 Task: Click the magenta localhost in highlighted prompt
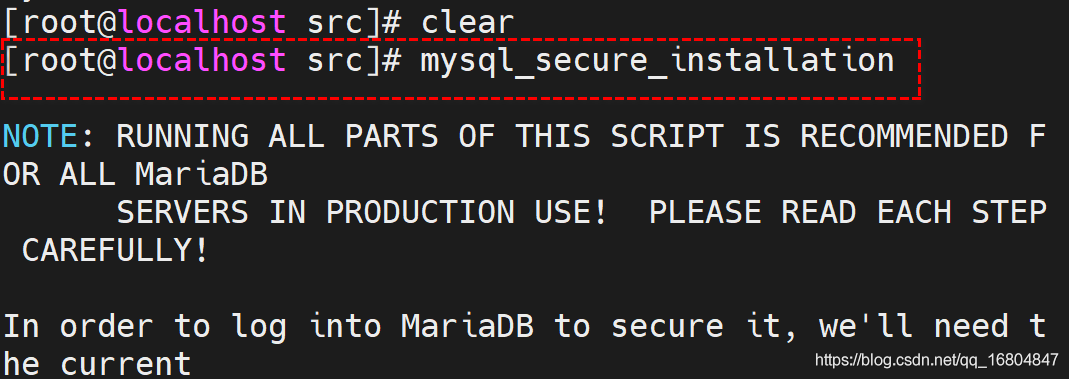tap(204, 61)
